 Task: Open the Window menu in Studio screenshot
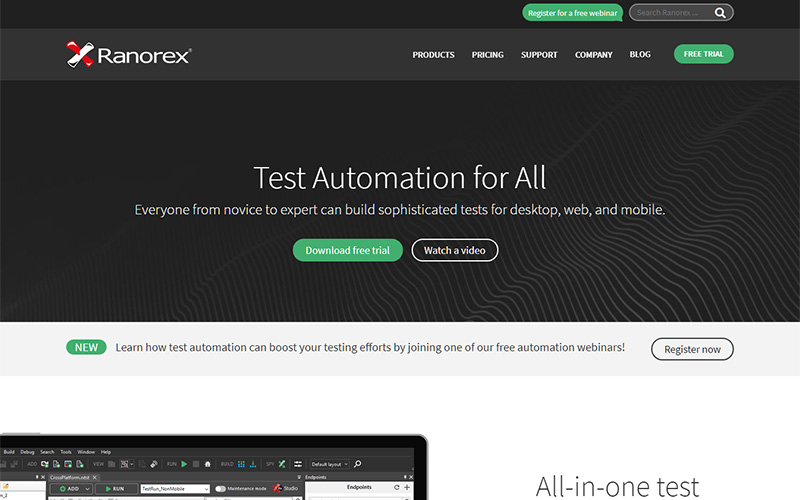coord(86,452)
